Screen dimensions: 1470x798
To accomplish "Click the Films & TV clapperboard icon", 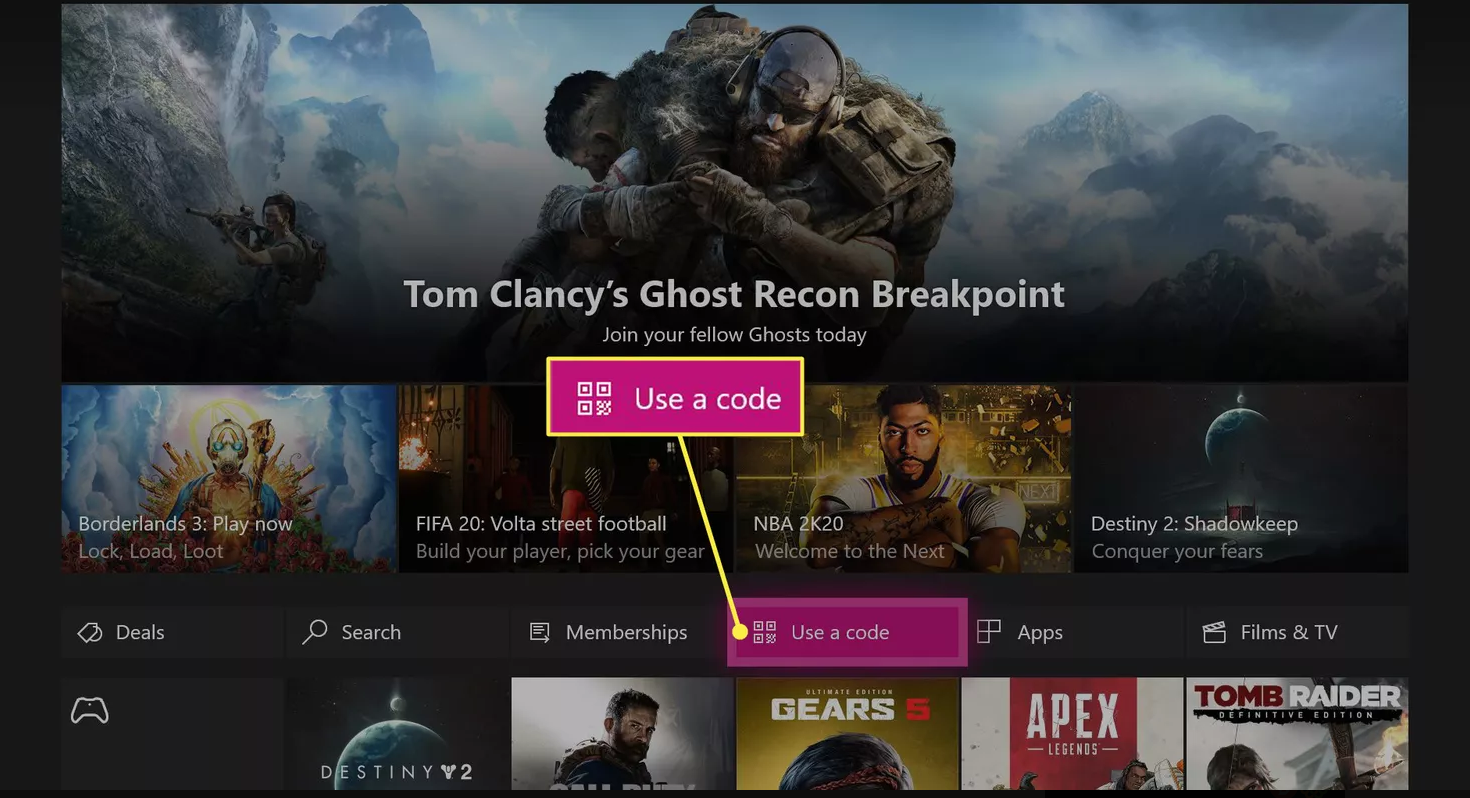I will (1214, 632).
